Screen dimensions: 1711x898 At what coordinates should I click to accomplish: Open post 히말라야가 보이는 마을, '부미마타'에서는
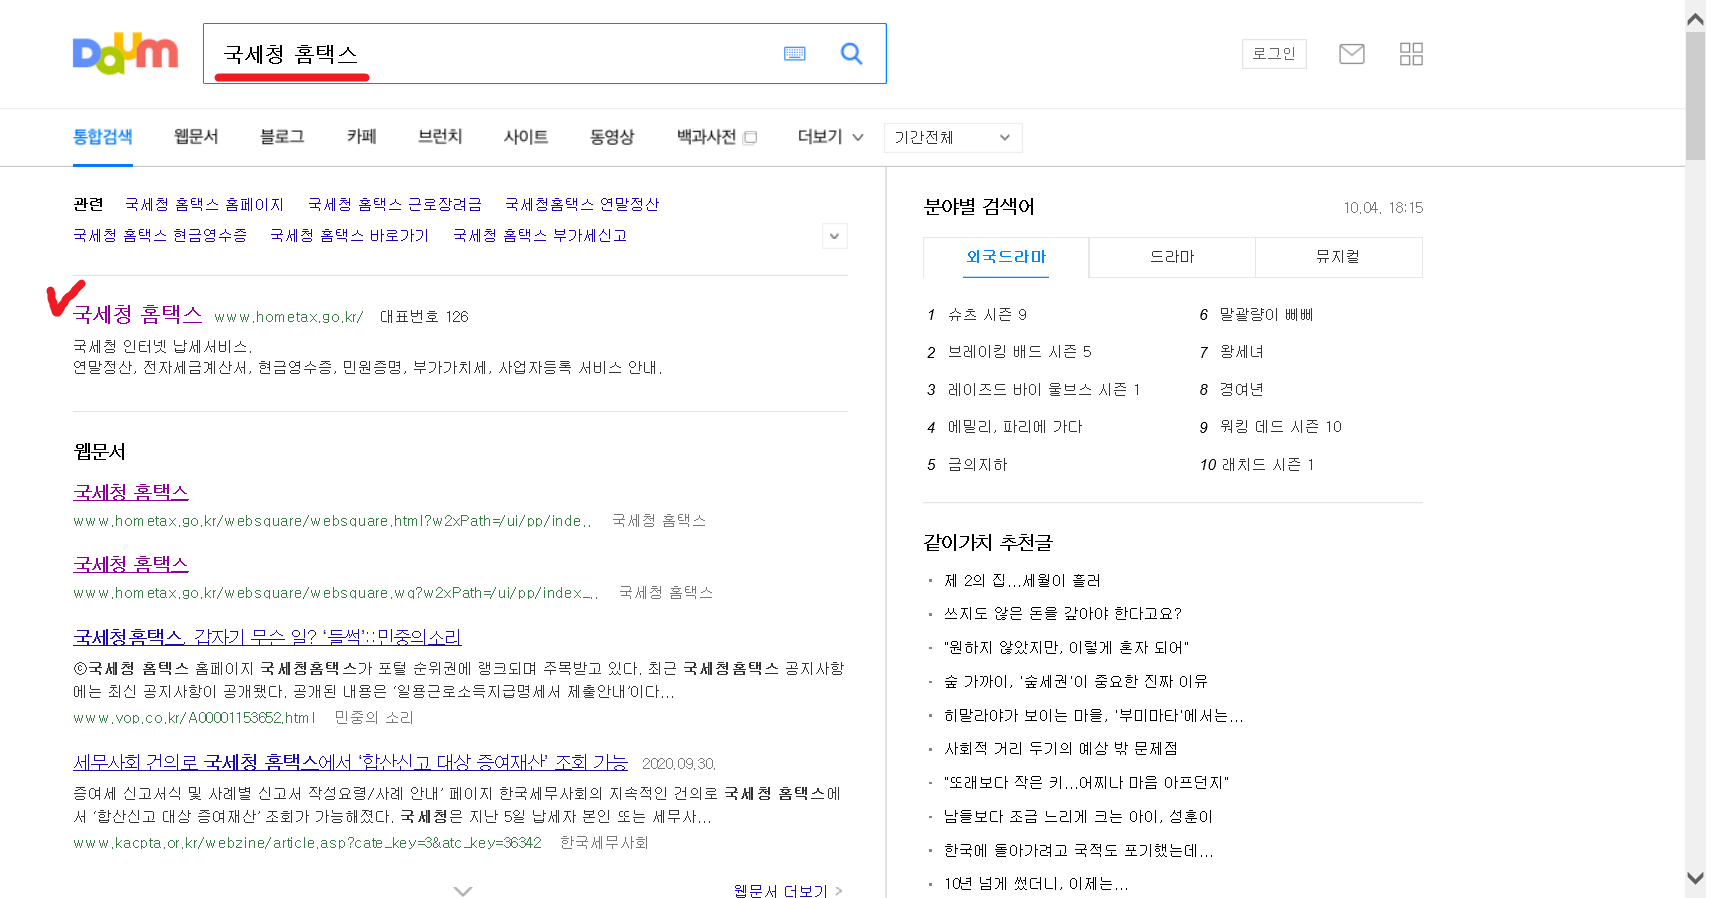pos(1093,716)
